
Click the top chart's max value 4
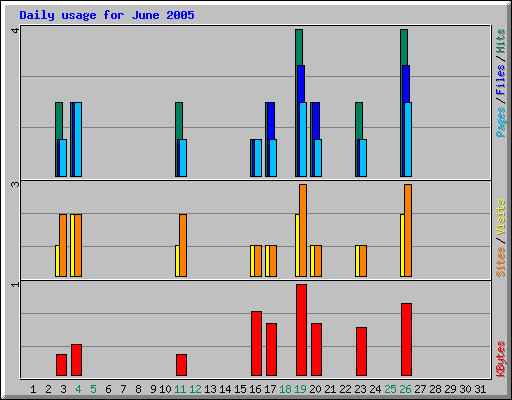tap(15, 30)
